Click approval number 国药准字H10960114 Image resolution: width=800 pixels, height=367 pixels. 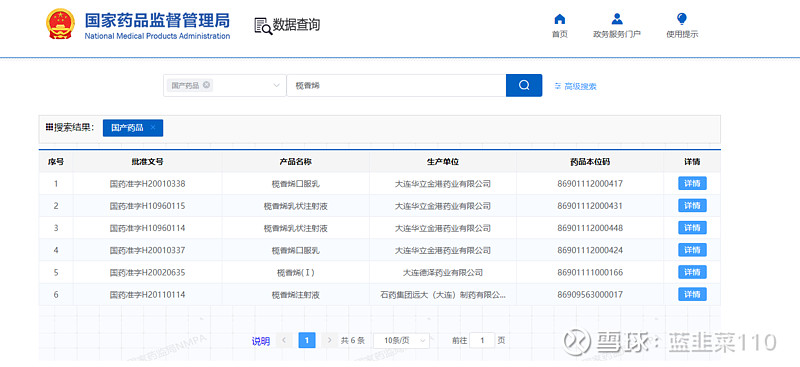[x=147, y=228]
